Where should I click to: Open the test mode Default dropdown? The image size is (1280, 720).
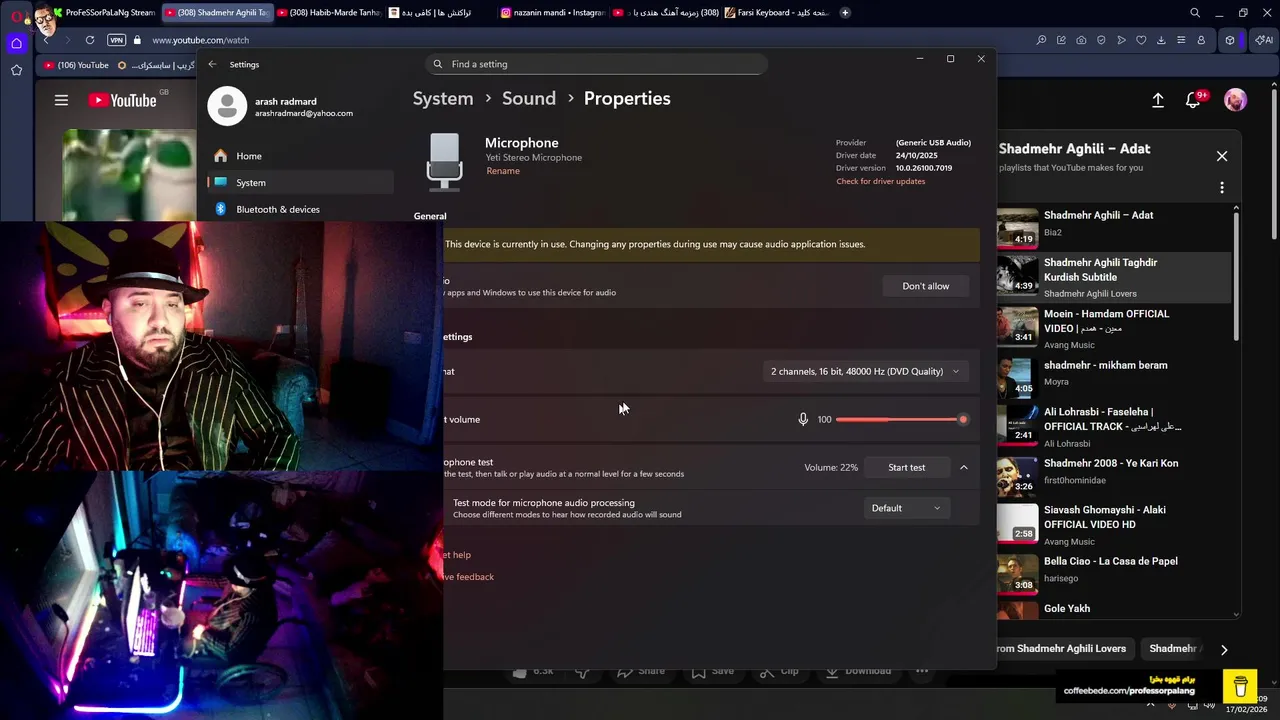[x=906, y=508]
